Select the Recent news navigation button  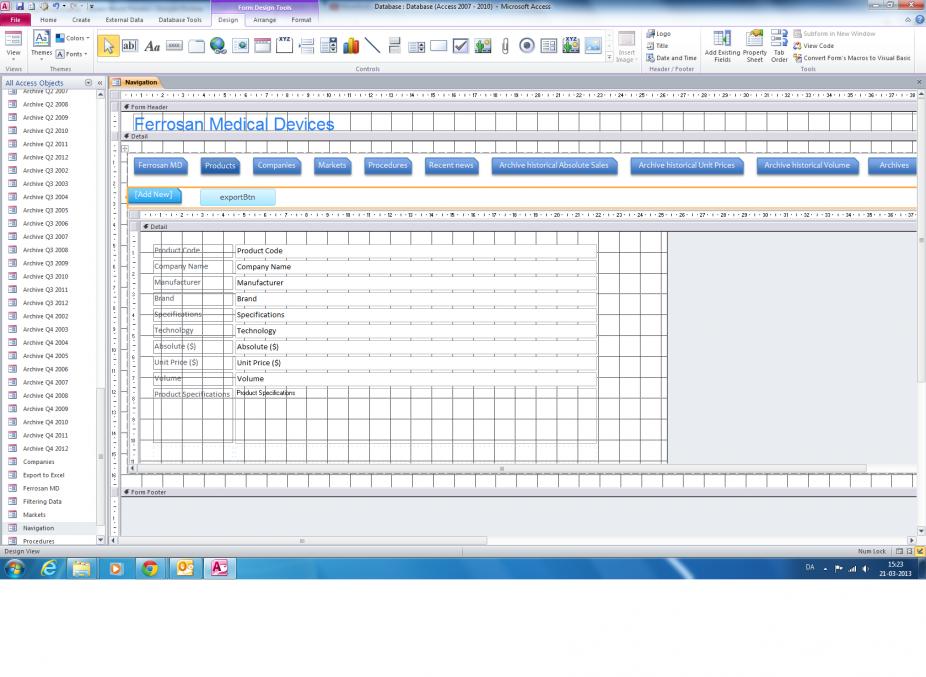pyautogui.click(x=451, y=165)
